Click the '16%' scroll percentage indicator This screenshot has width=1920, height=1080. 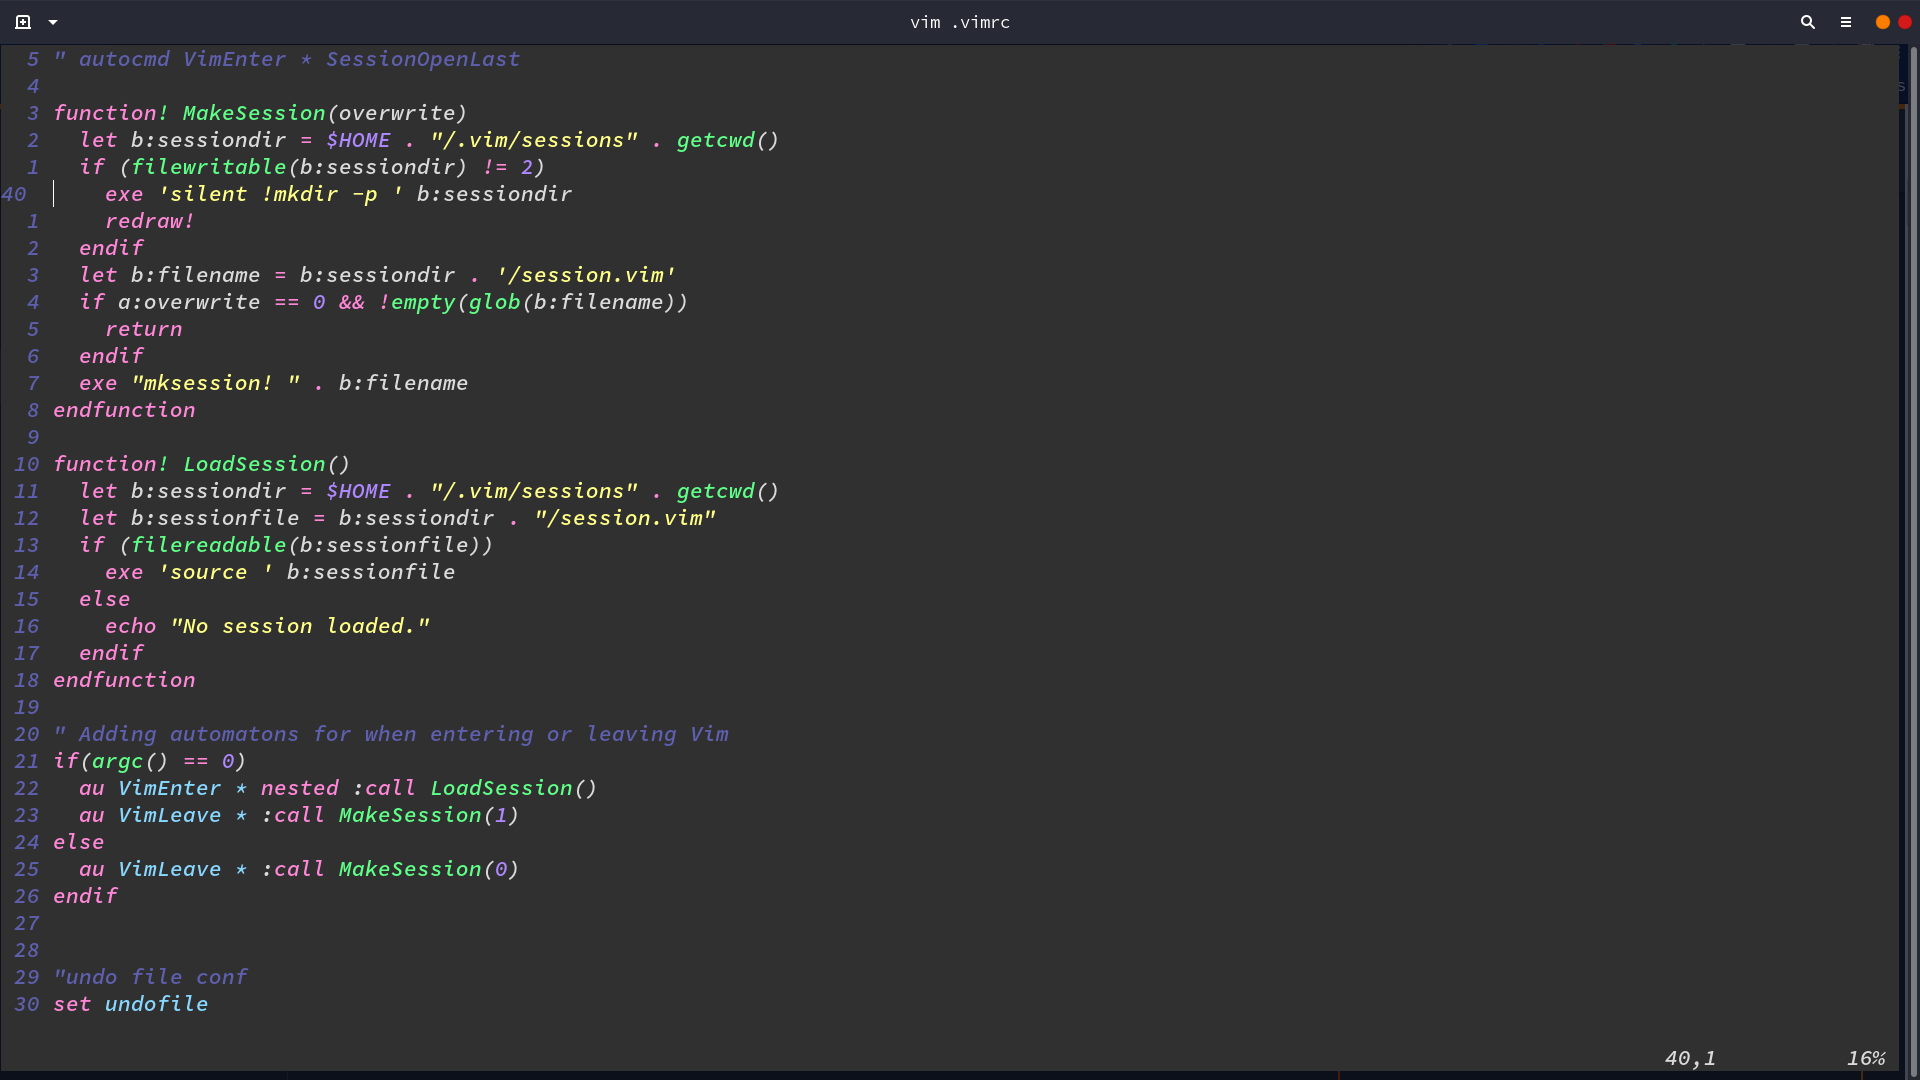pyautogui.click(x=1866, y=1058)
